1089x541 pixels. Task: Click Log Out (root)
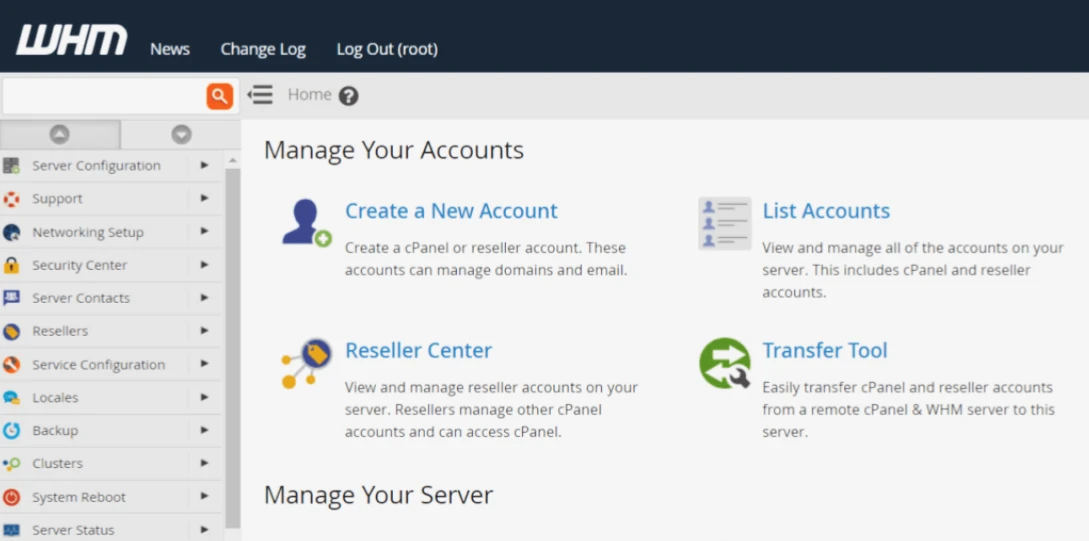[387, 49]
